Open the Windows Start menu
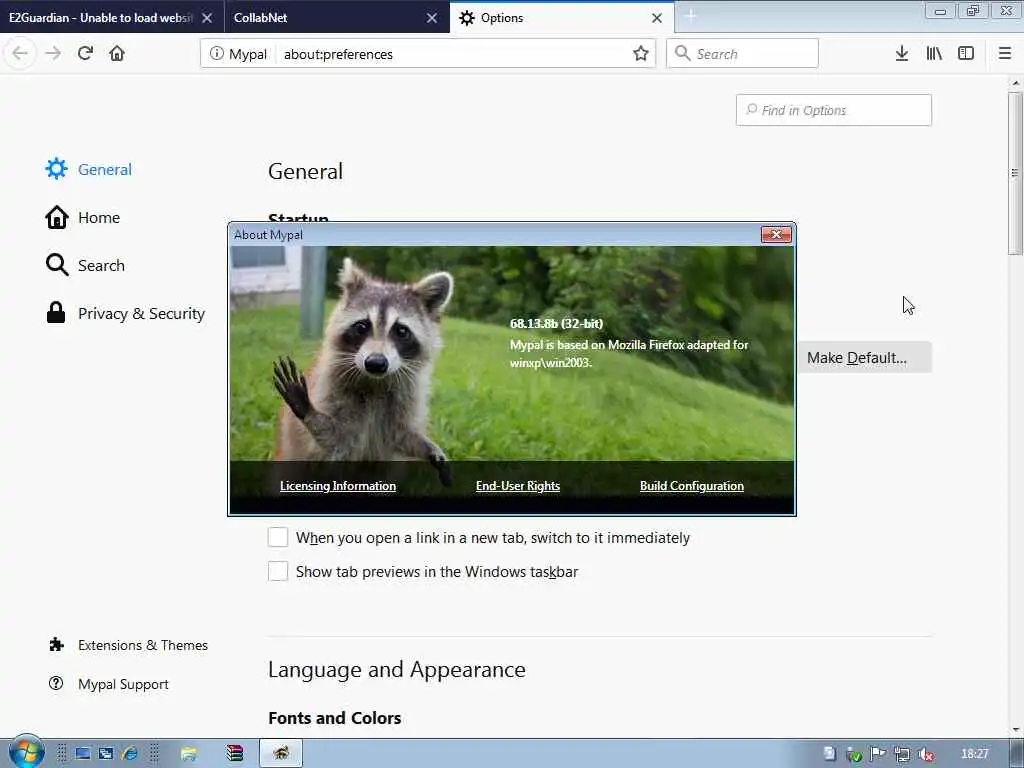 point(26,753)
